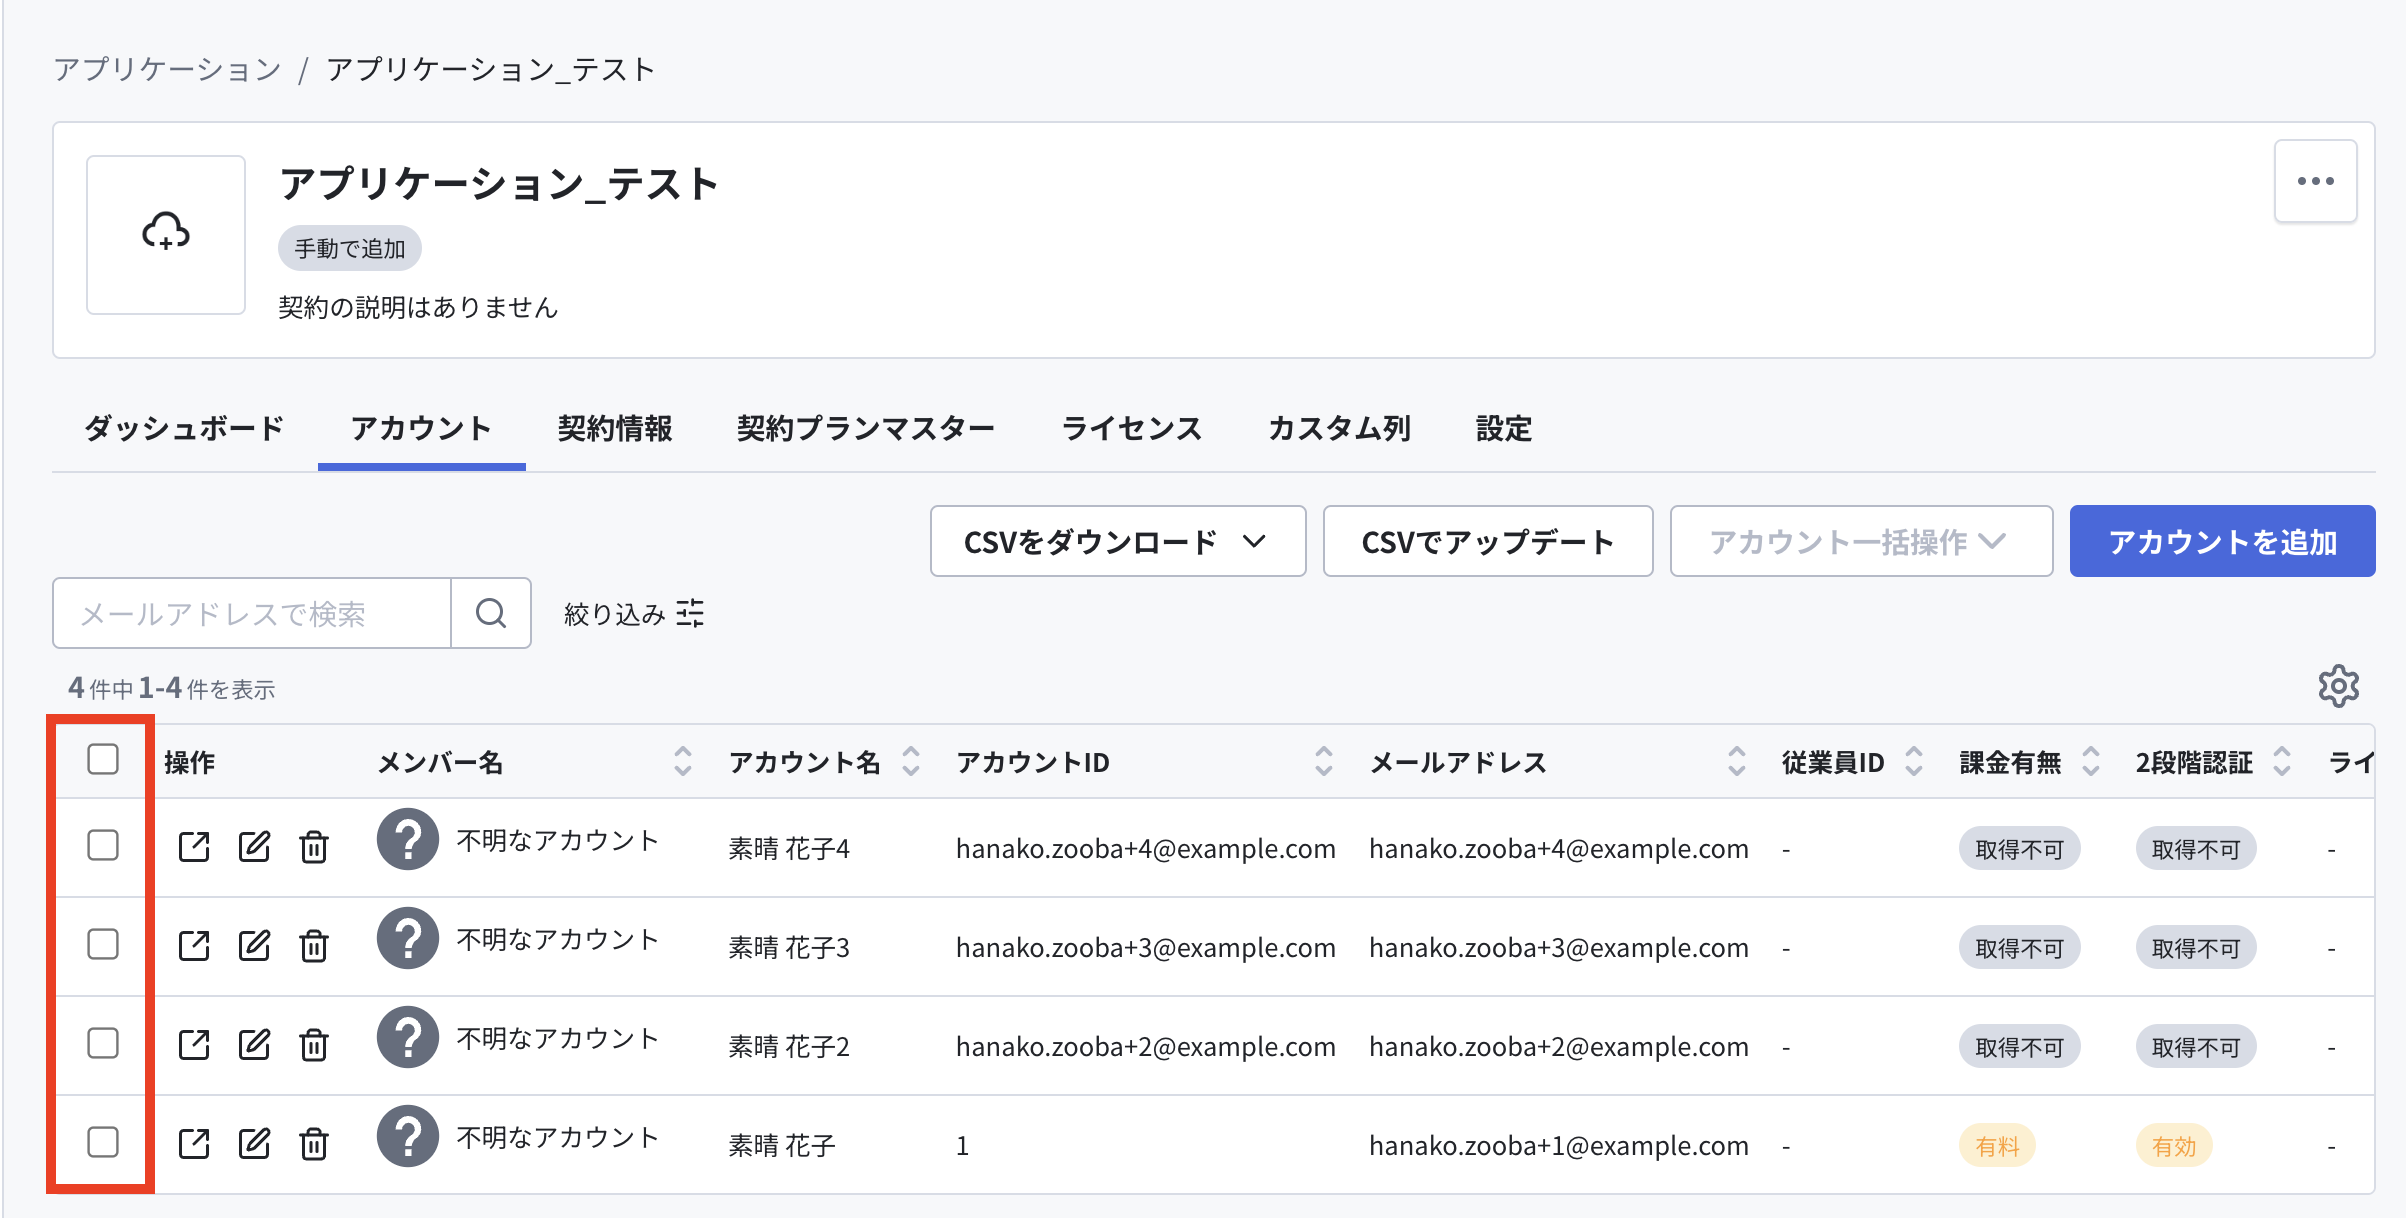Viewport: 2406px width, 1218px height.
Task: Click account name 素晴 花子2
Action: pos(789,1047)
